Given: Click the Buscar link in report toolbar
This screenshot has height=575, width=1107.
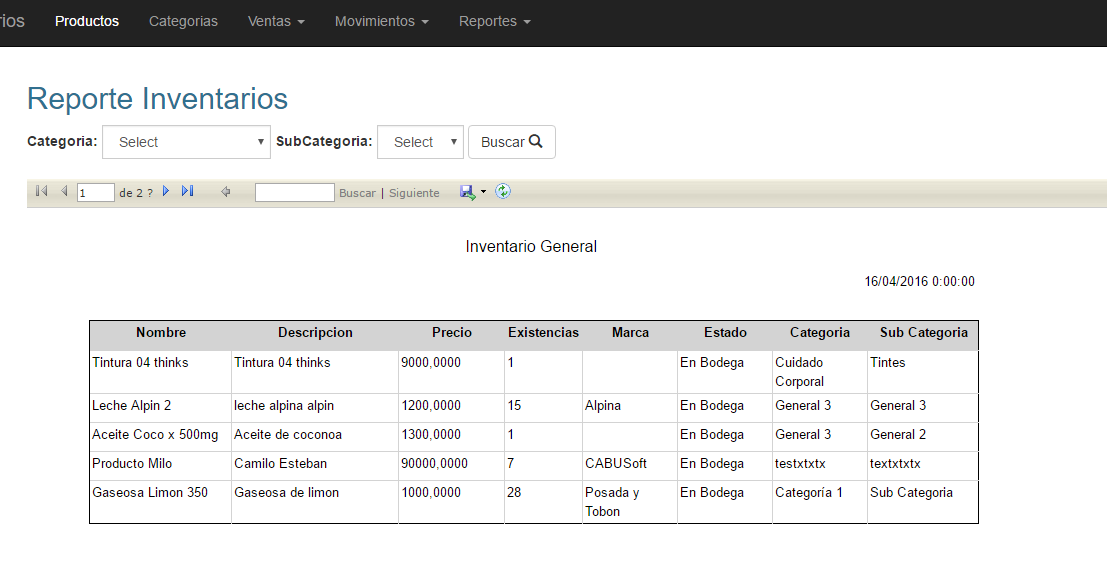Looking at the screenshot, I should (357, 193).
